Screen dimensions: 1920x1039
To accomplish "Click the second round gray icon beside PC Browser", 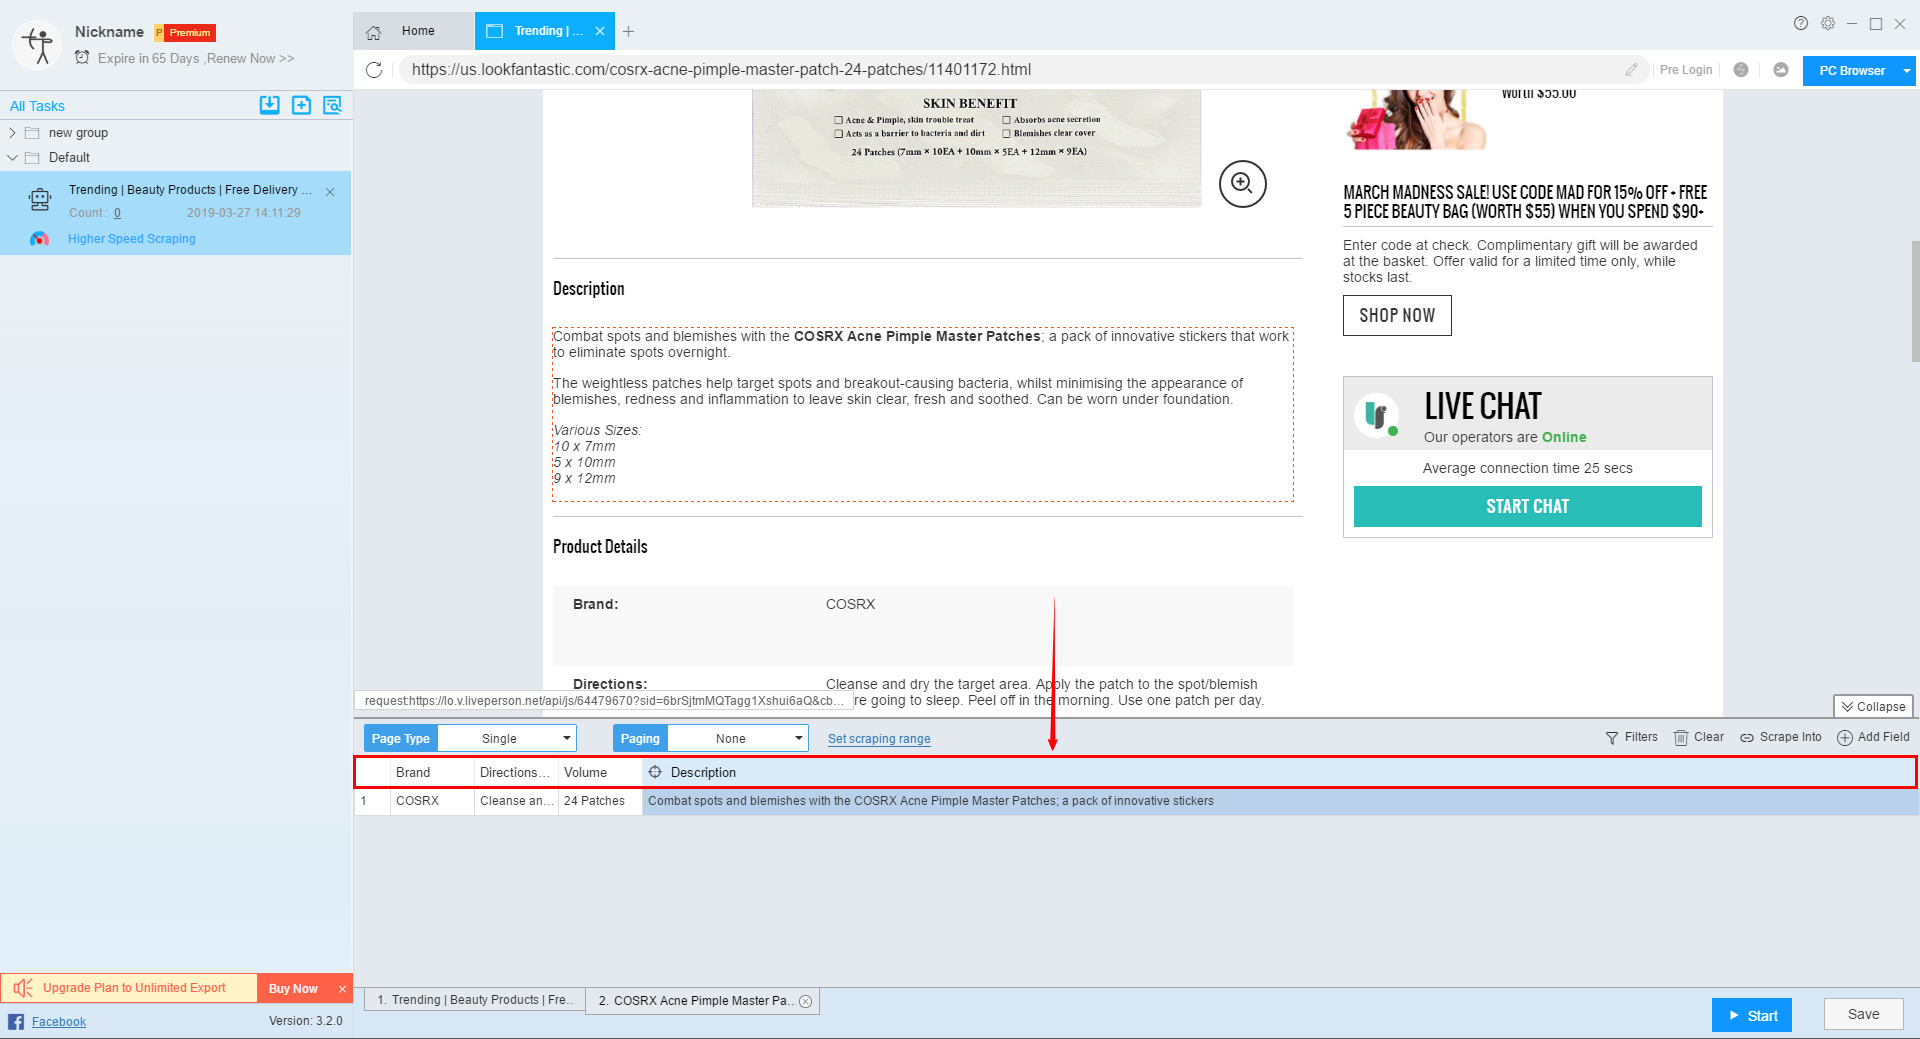I will (1781, 70).
